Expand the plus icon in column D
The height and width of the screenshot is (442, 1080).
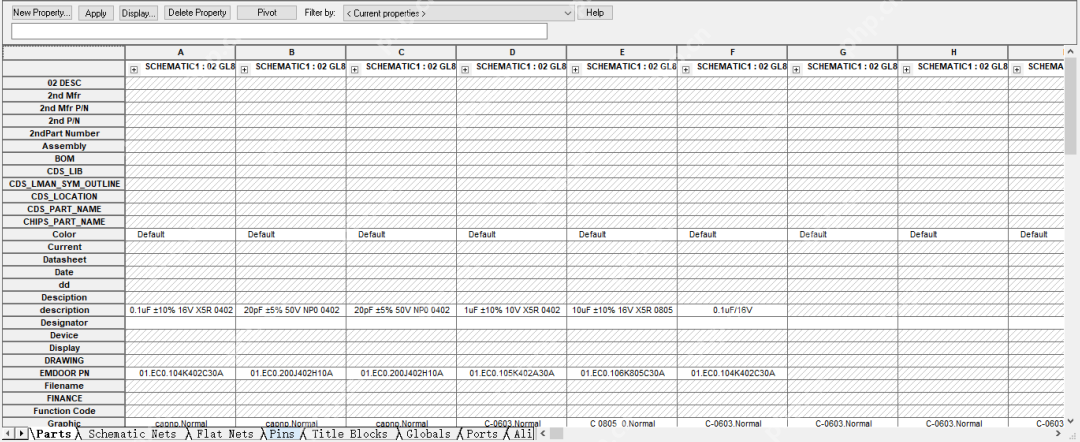pos(465,69)
